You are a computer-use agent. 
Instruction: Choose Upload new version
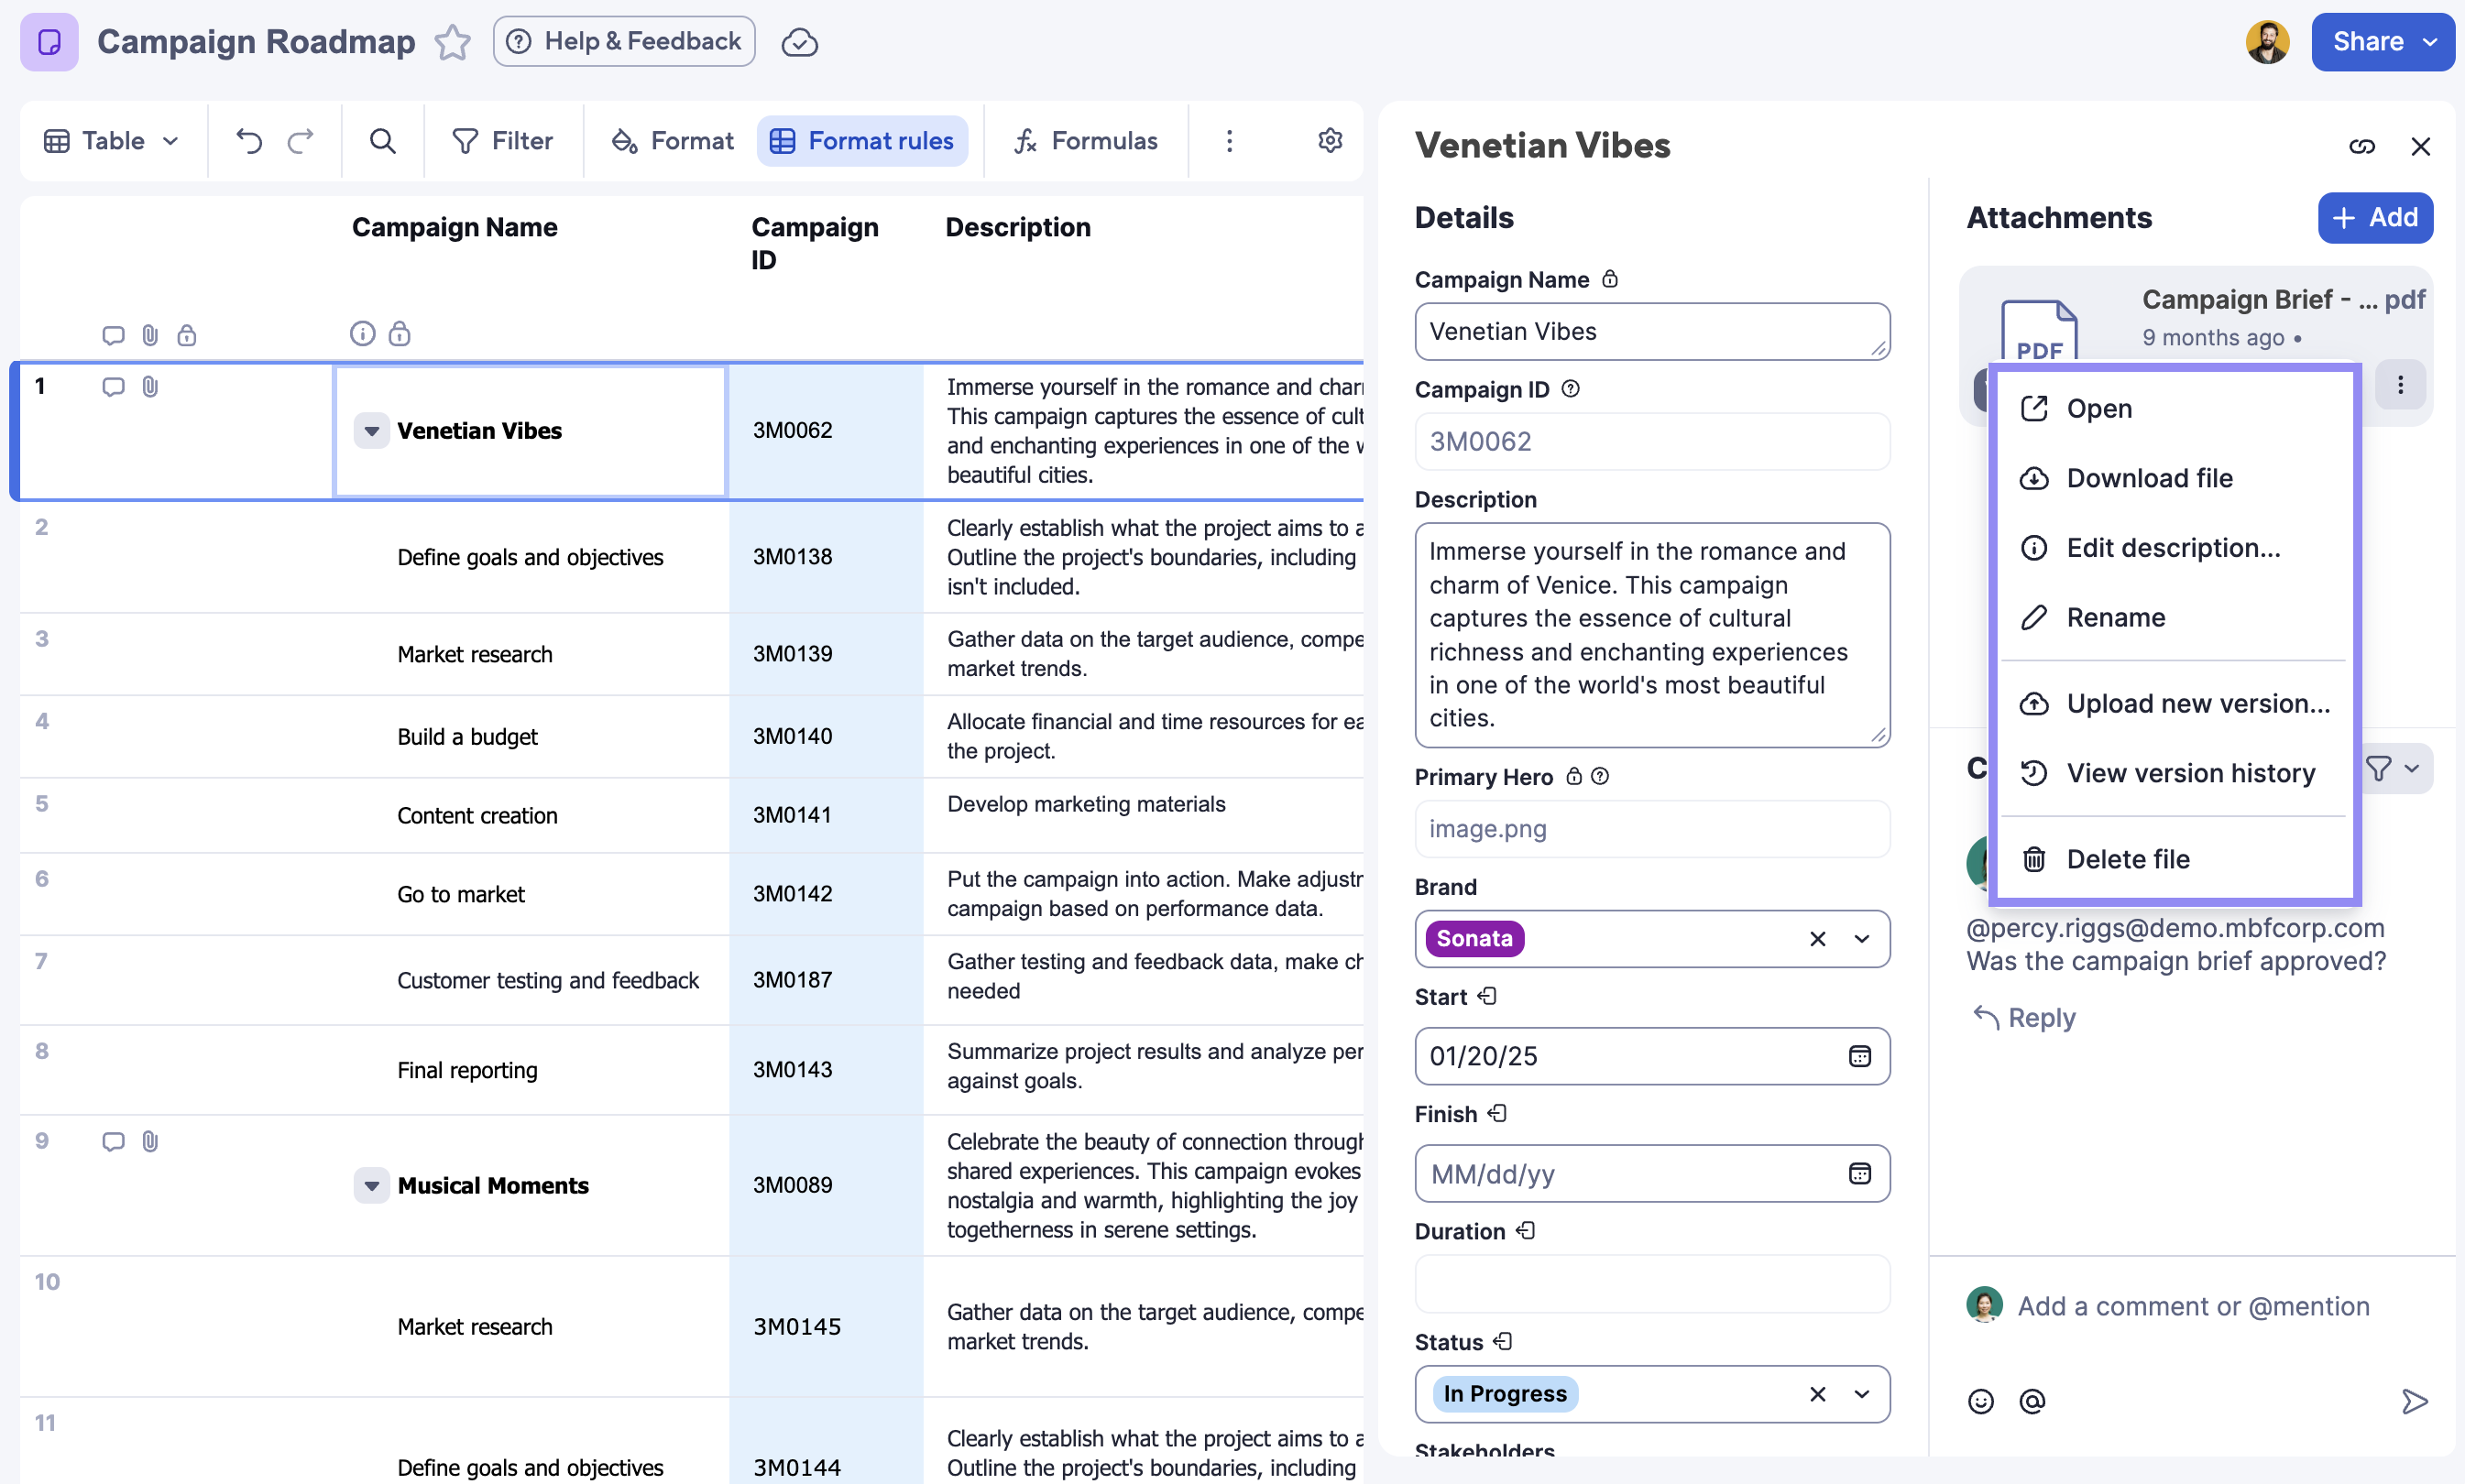2174,704
